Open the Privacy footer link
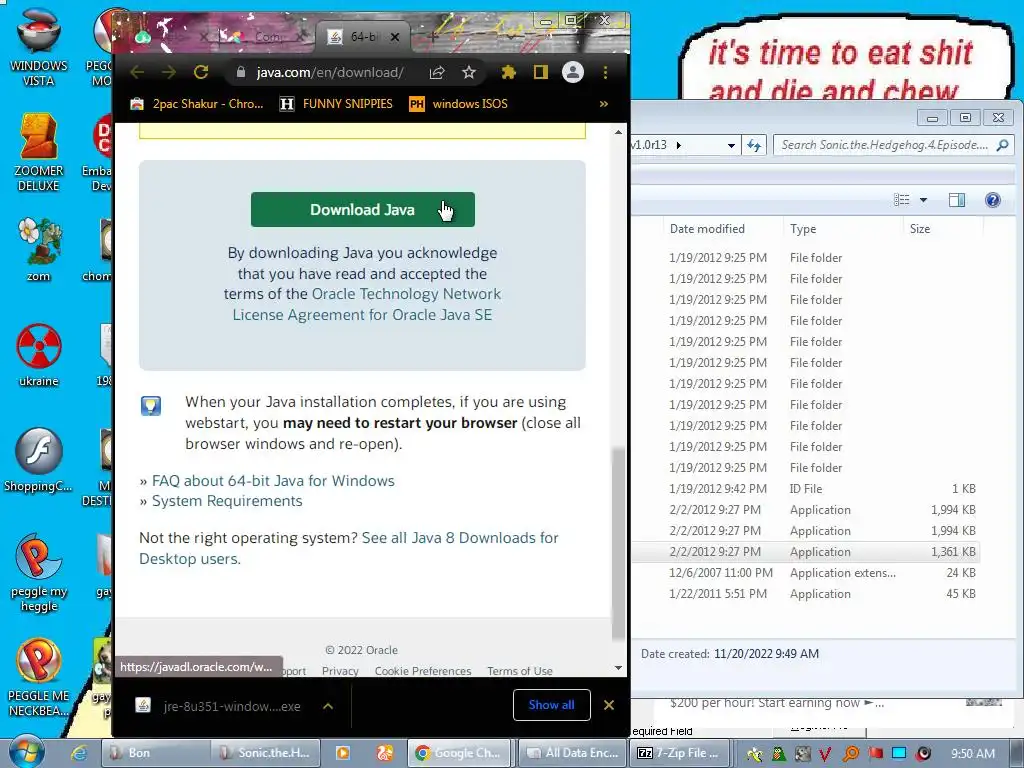1024x768 pixels. (340, 671)
